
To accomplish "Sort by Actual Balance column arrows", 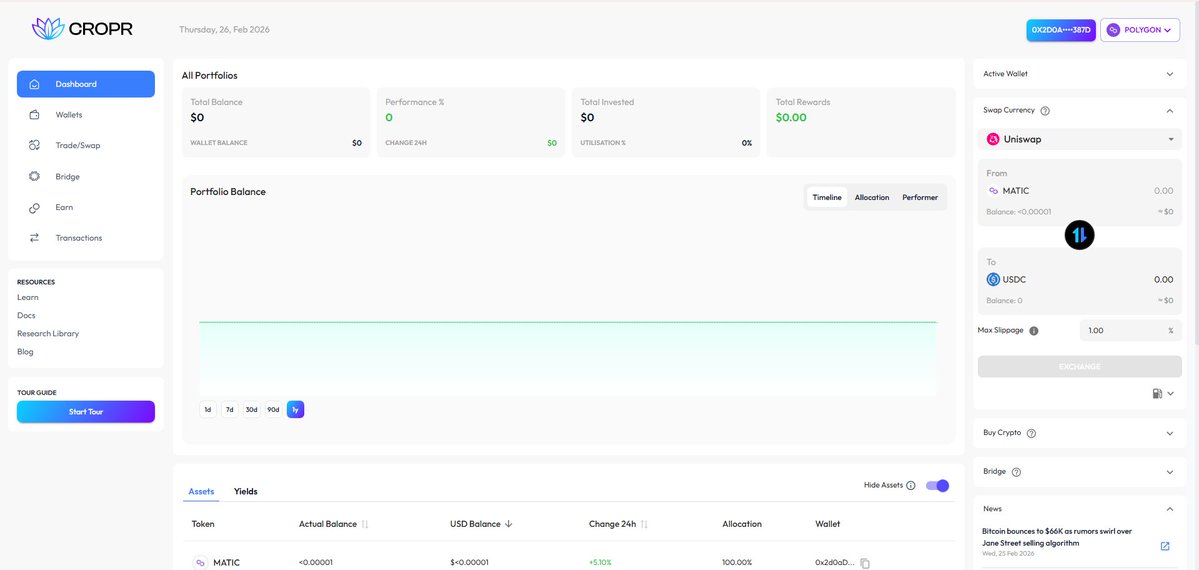I will click(x=365, y=524).
